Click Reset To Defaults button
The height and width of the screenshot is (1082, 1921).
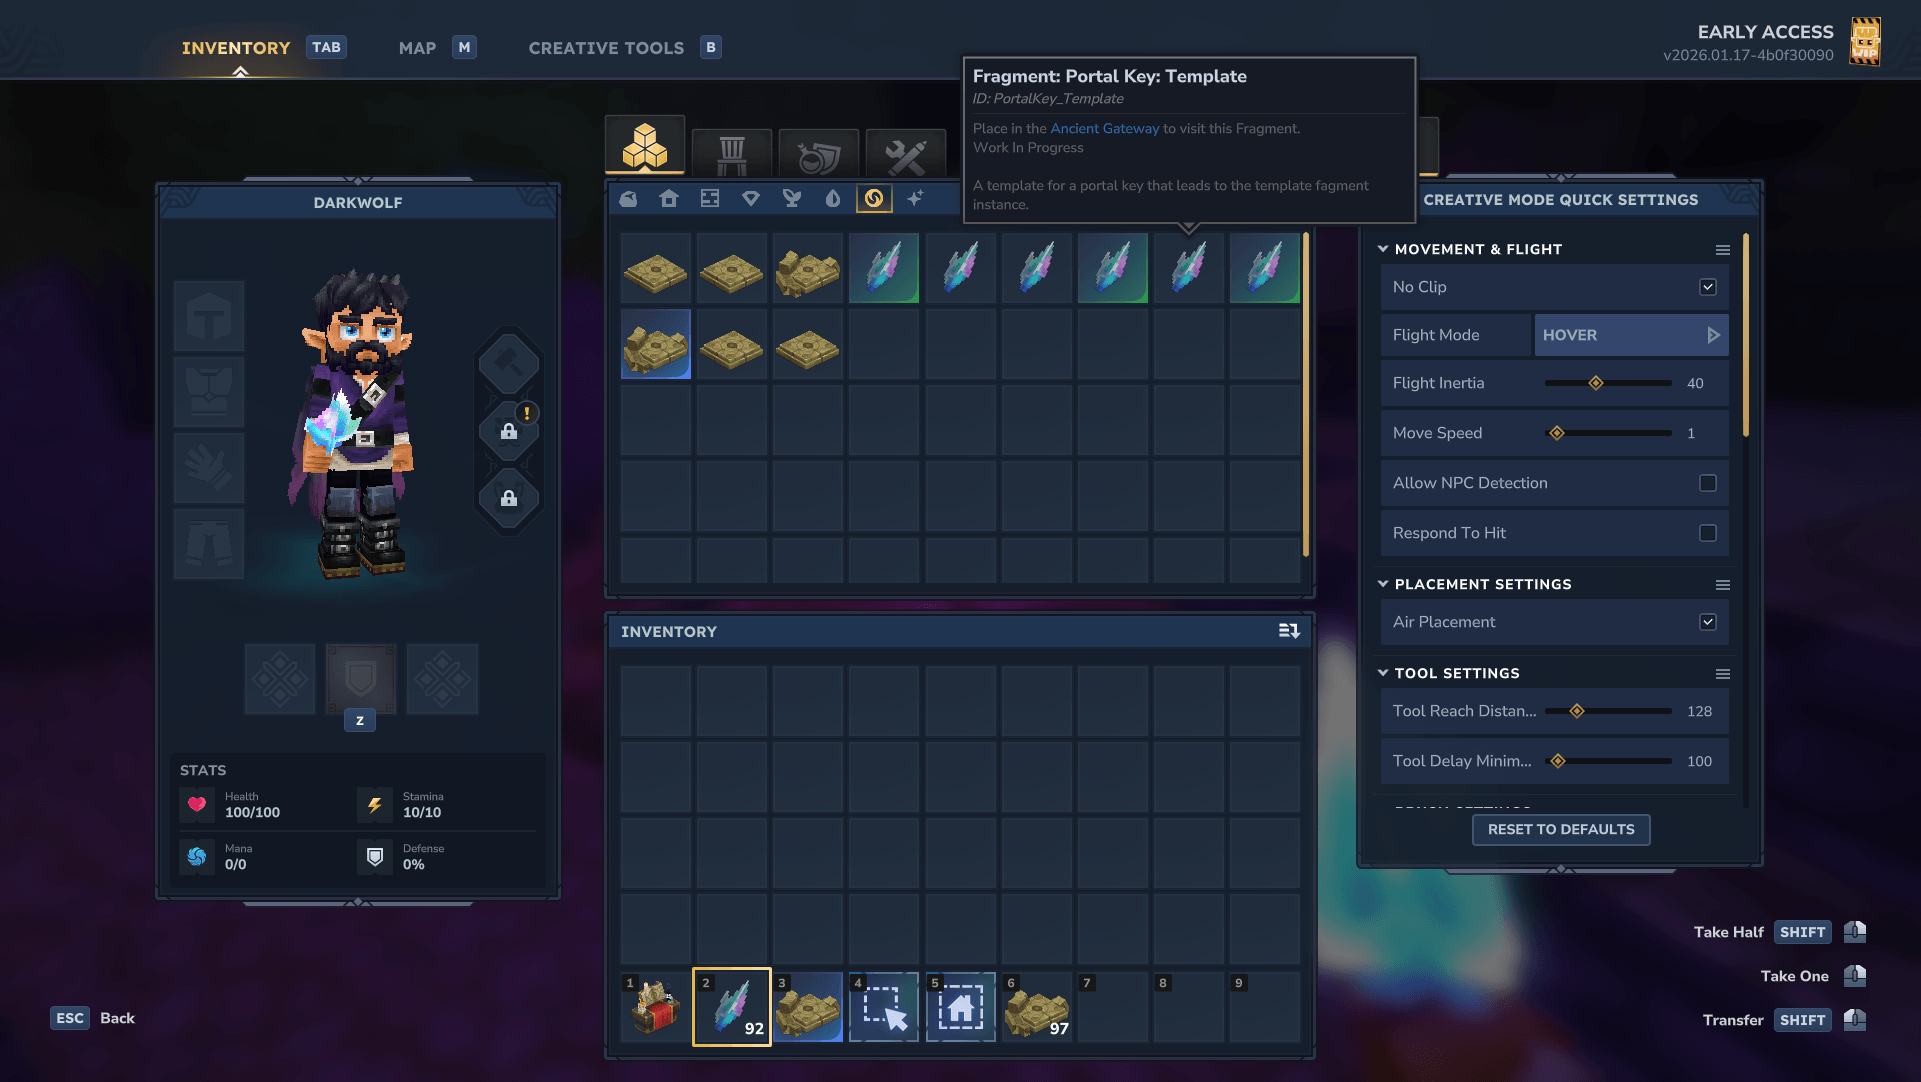click(x=1560, y=829)
